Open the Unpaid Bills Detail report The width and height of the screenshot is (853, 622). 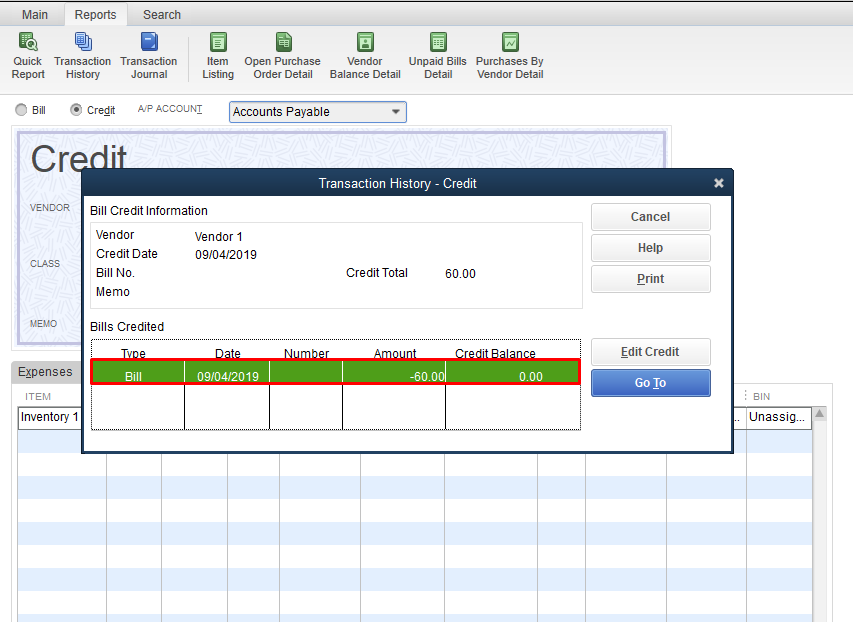[x=437, y=55]
